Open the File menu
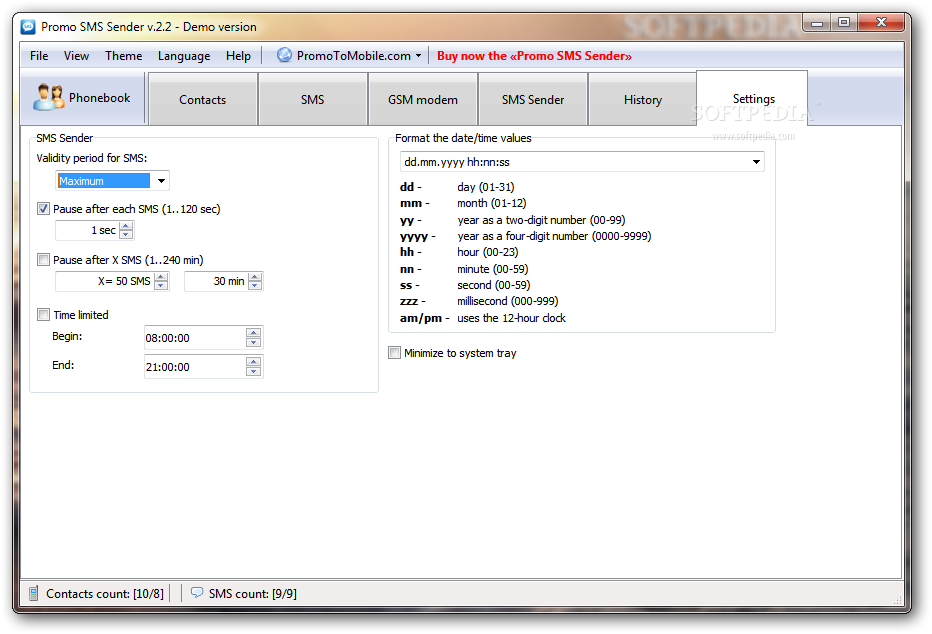Image resolution: width=932 pixels, height=634 pixels. (x=39, y=56)
